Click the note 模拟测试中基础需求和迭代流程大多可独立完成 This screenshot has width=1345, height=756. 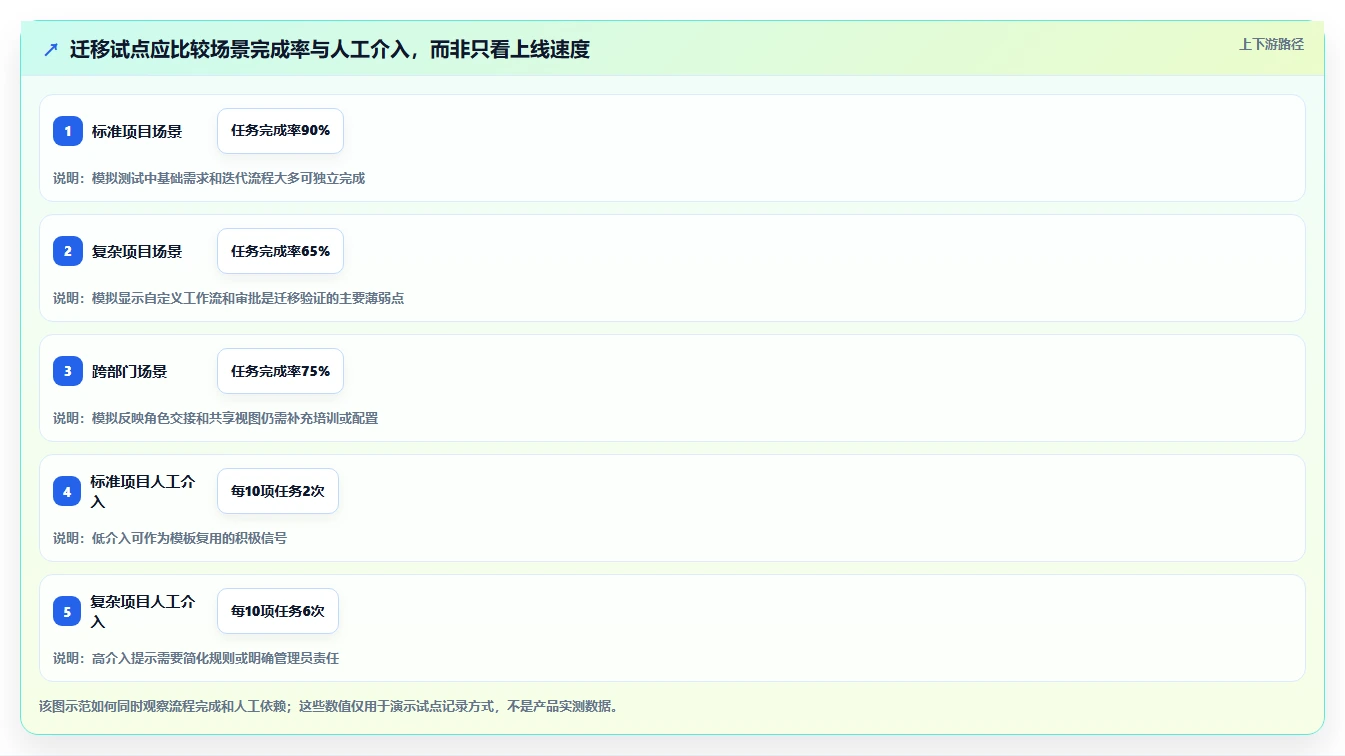[x=209, y=178]
